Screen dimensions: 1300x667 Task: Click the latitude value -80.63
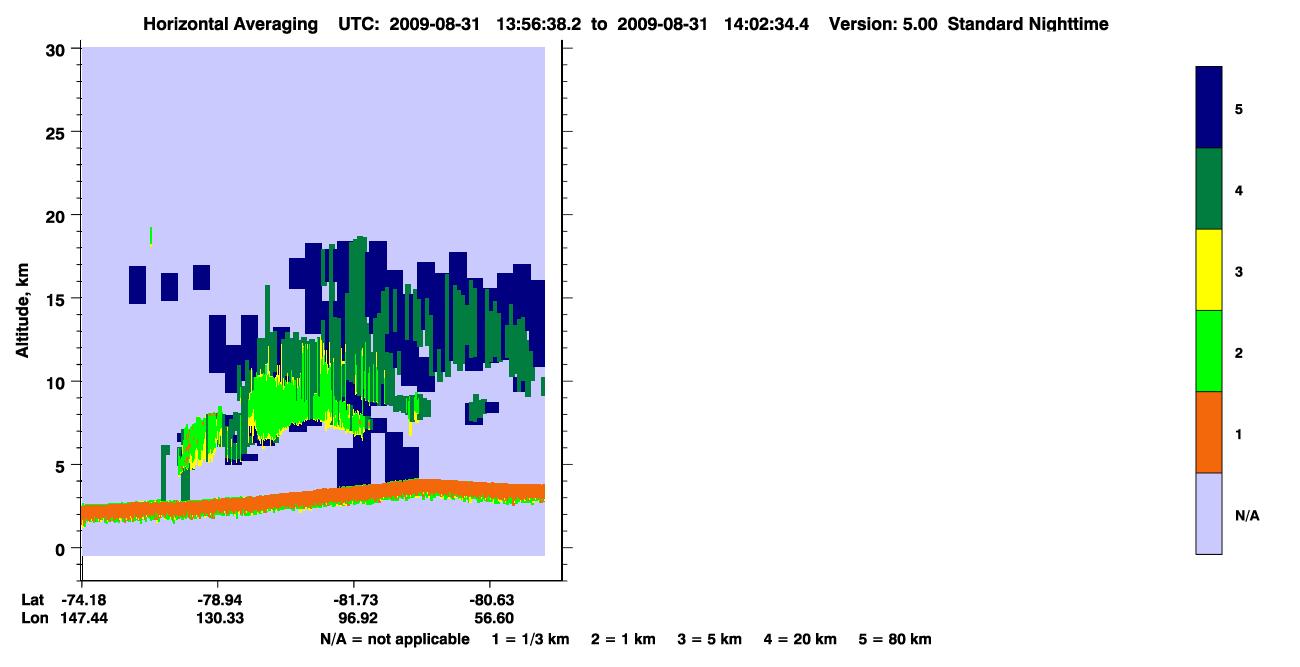tap(490, 600)
